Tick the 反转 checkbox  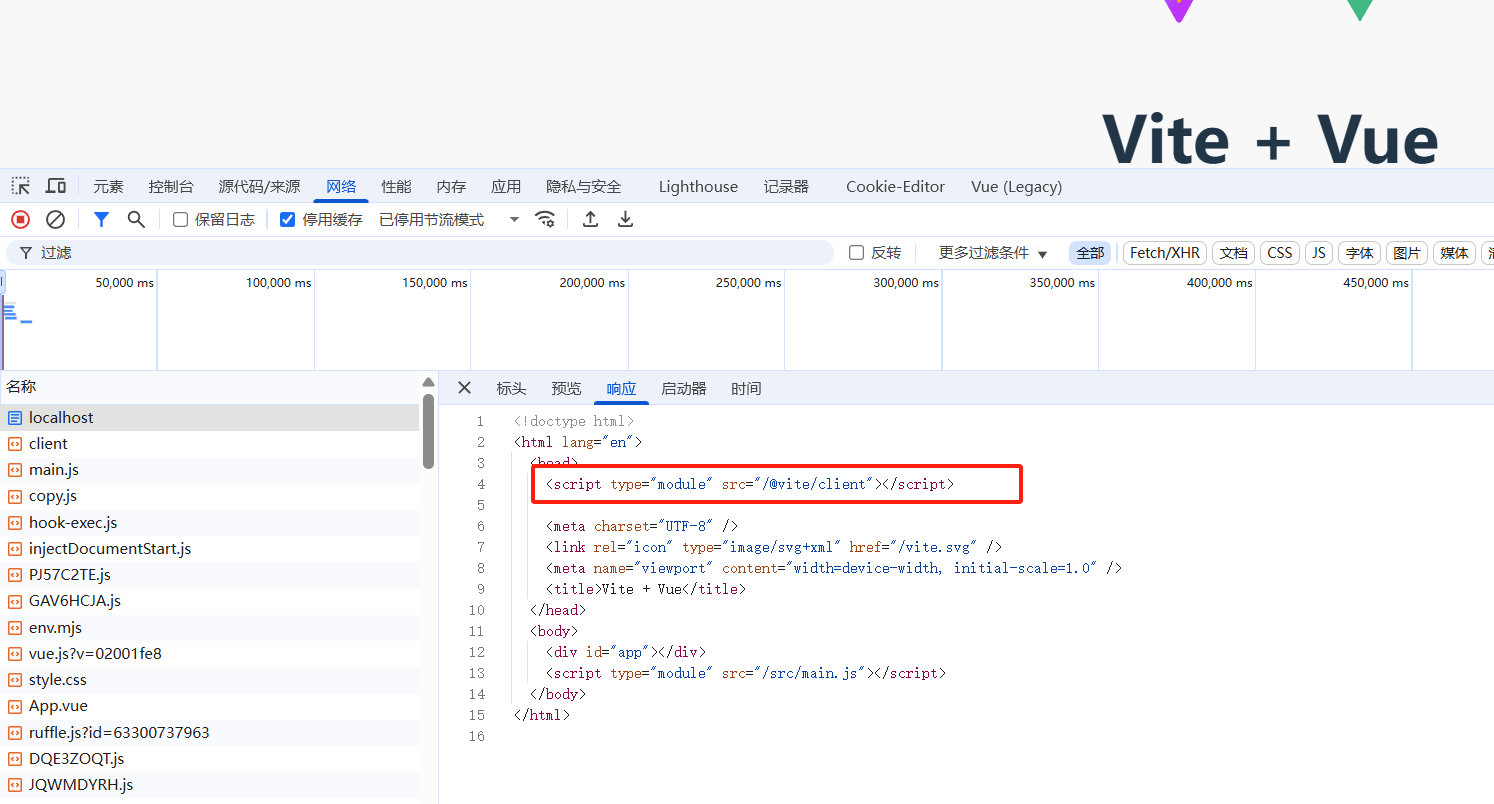856,253
